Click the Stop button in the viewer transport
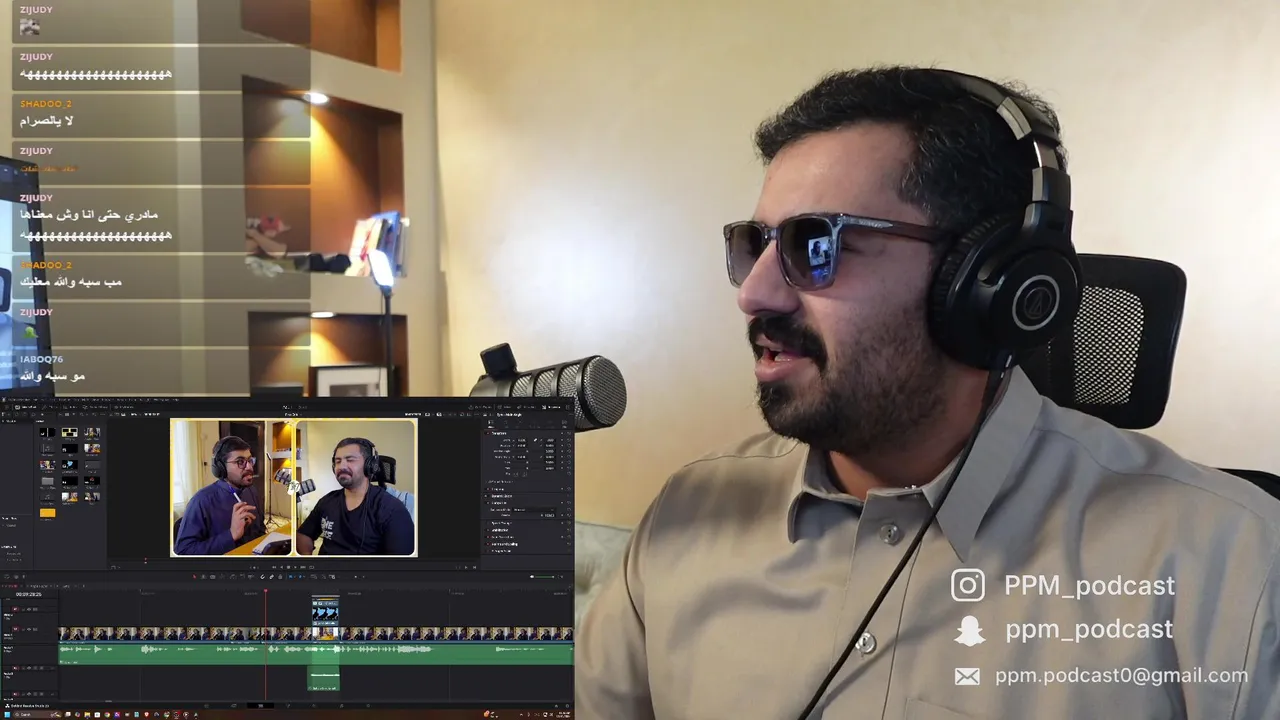 click(288, 567)
